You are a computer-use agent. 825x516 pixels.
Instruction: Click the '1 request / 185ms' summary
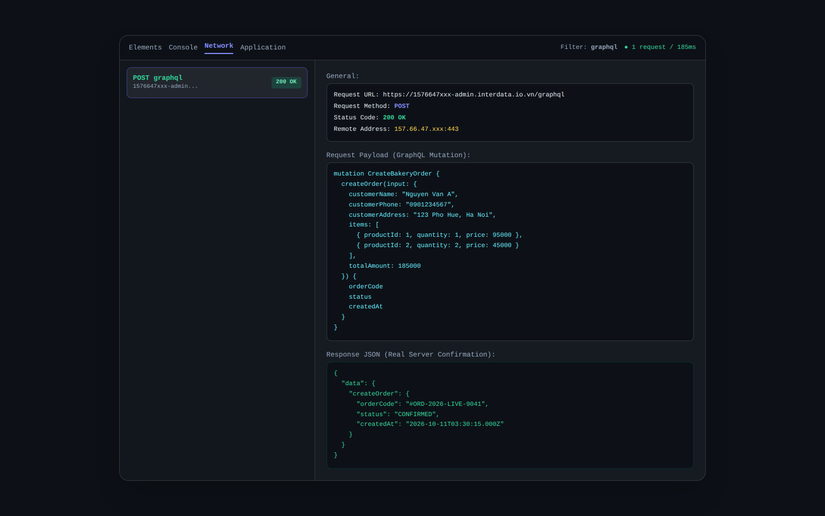tap(663, 47)
